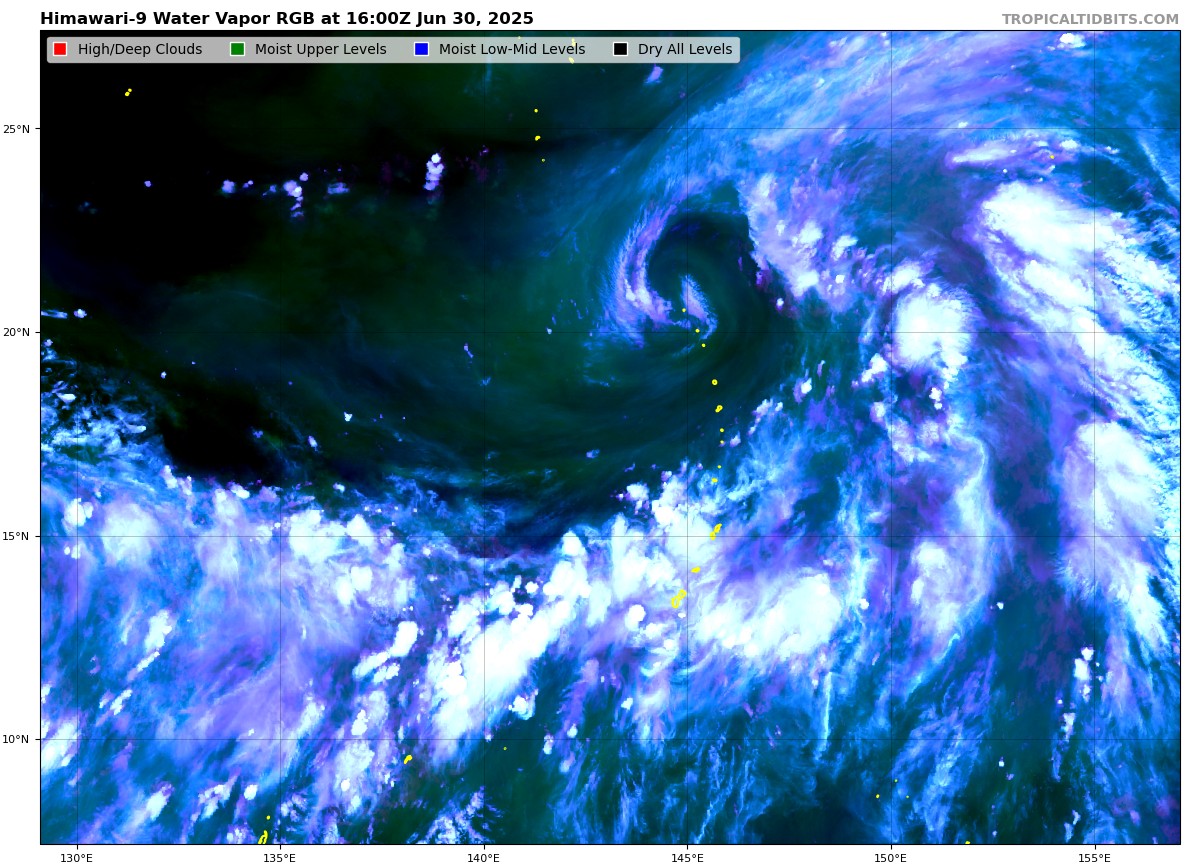
Task: Click the 150°E longitude label
Action: coord(890,857)
